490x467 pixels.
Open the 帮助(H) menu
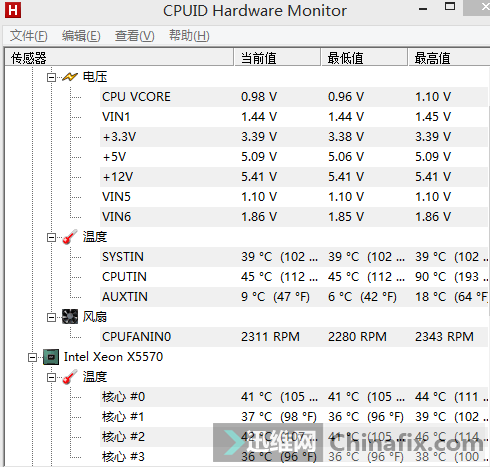click(189, 36)
